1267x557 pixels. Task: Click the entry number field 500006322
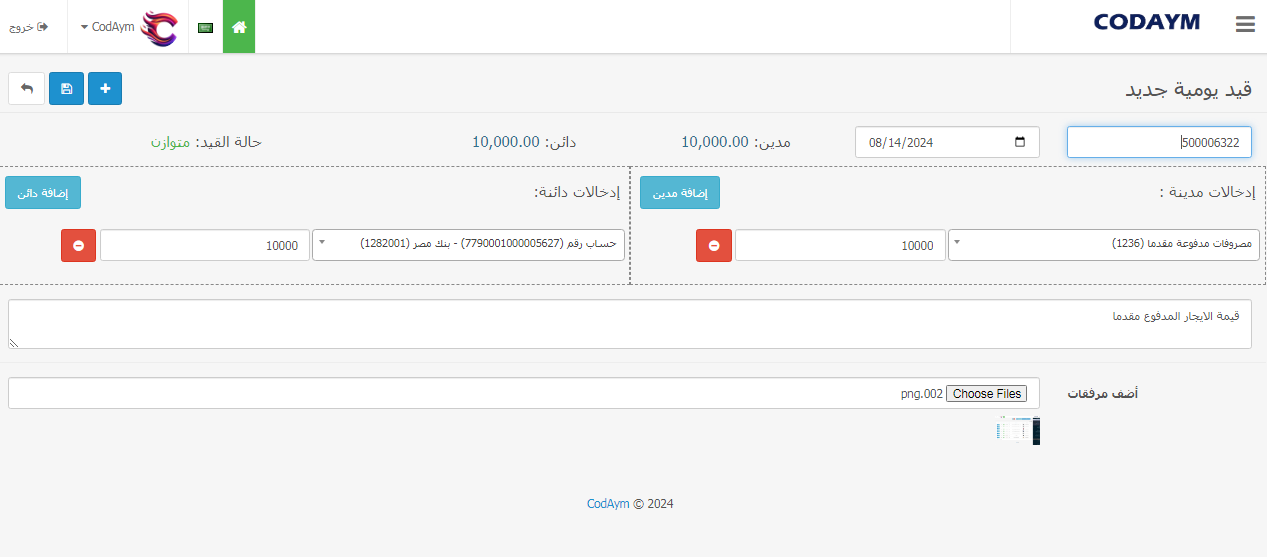coord(1159,142)
